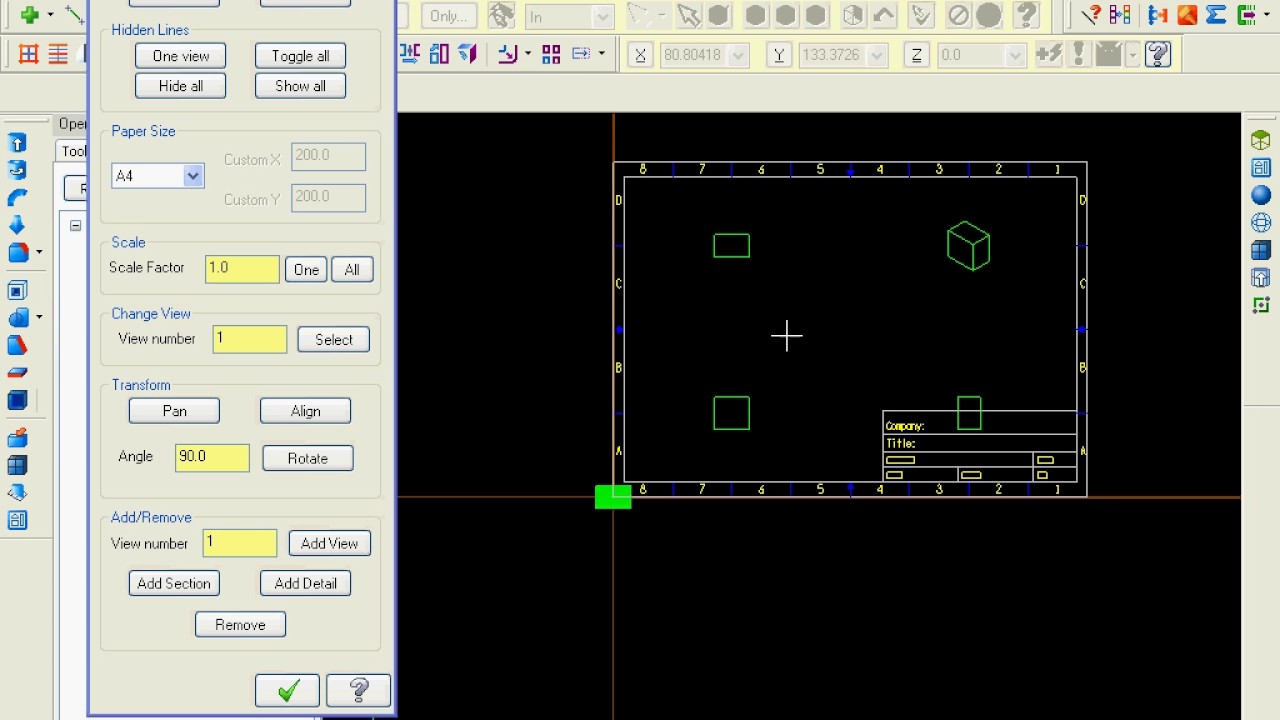Click the green plus create icon
Viewport: 1280px width, 720px height.
[29, 15]
